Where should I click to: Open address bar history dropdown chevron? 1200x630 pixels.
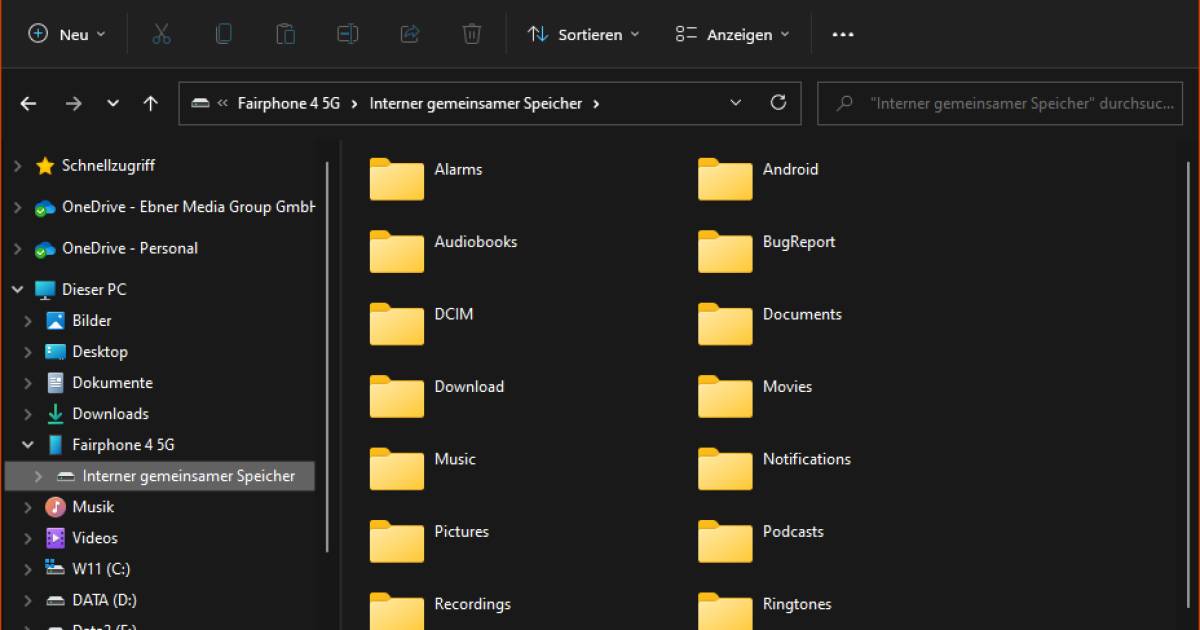[x=736, y=103]
